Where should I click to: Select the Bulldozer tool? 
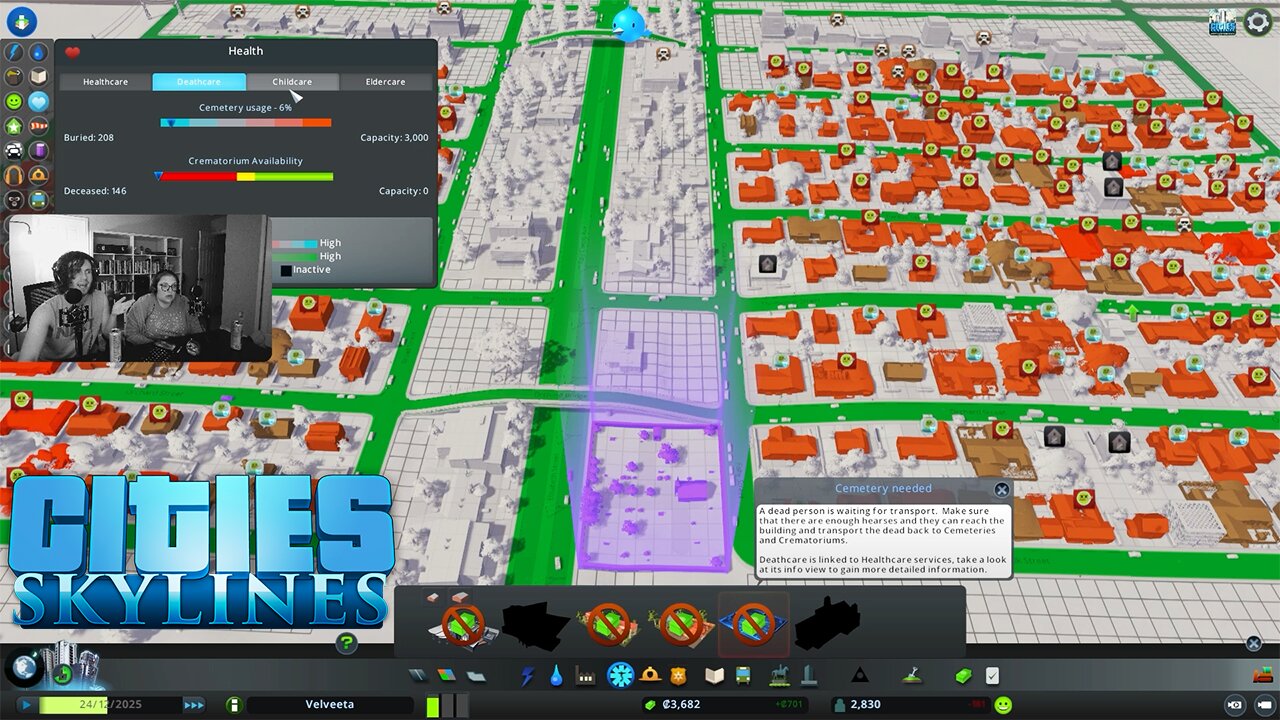point(1262,676)
